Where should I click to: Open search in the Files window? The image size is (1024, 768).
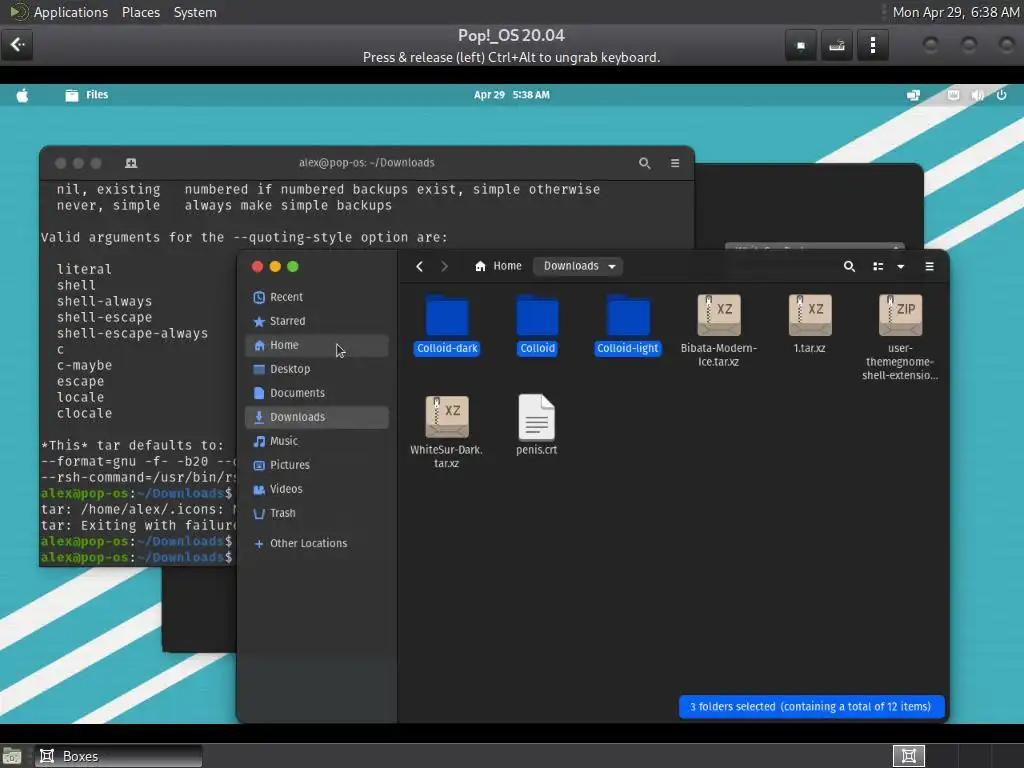[x=849, y=266]
